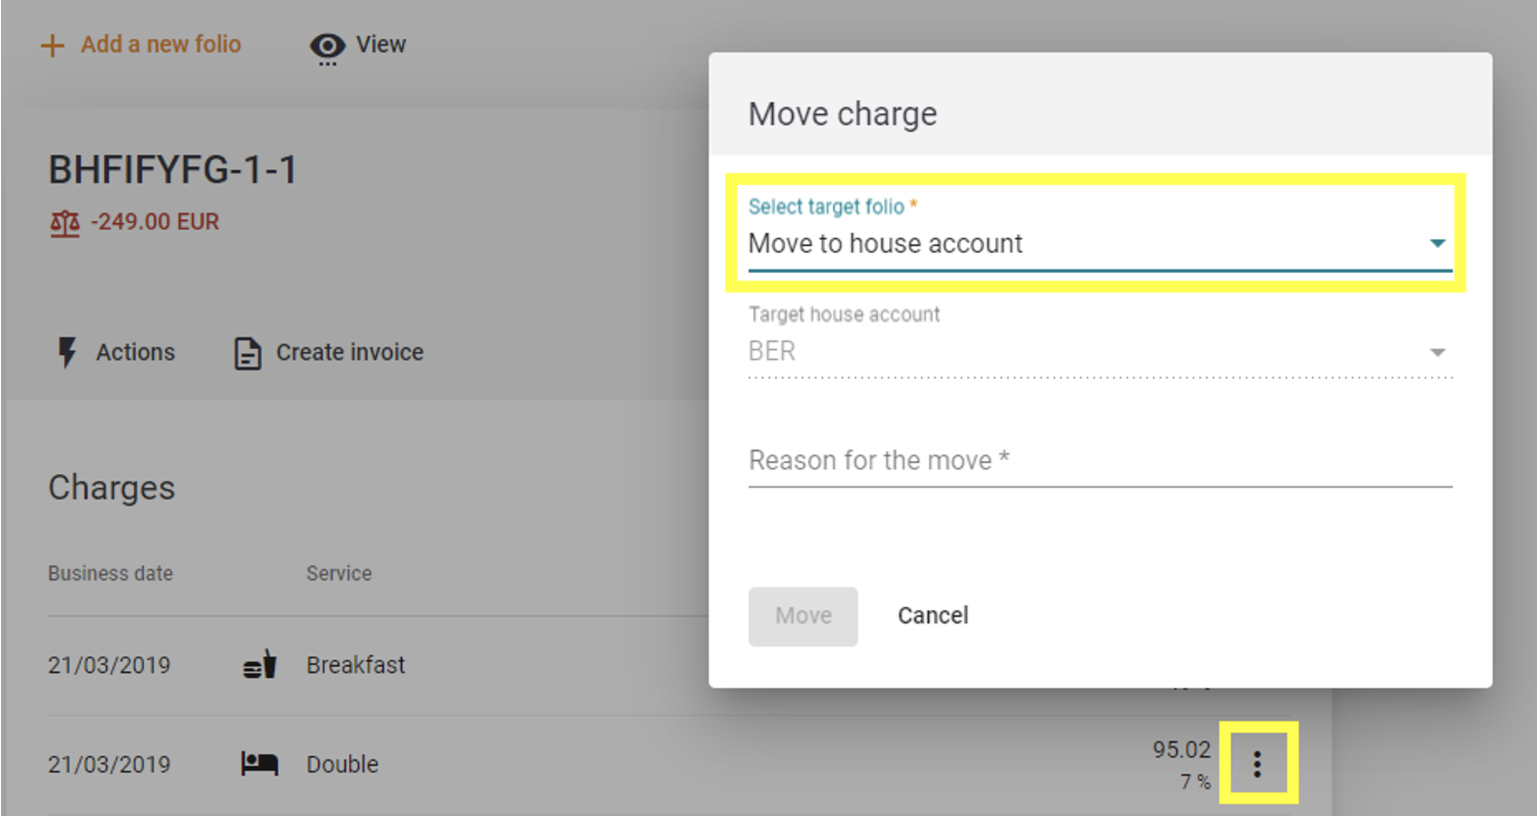
Task: Click the Charges section header
Action: click(111, 488)
